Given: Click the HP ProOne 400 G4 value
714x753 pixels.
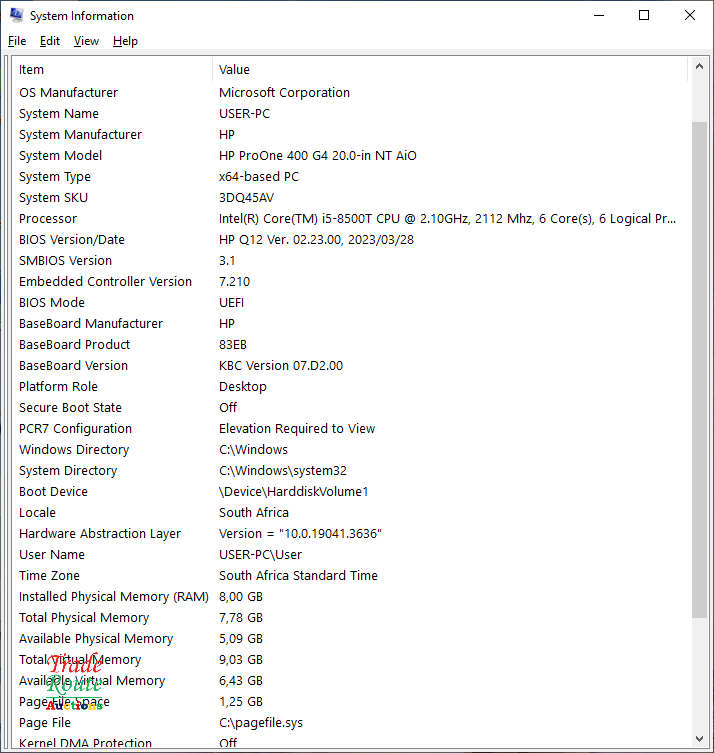Looking at the screenshot, I should point(318,156).
